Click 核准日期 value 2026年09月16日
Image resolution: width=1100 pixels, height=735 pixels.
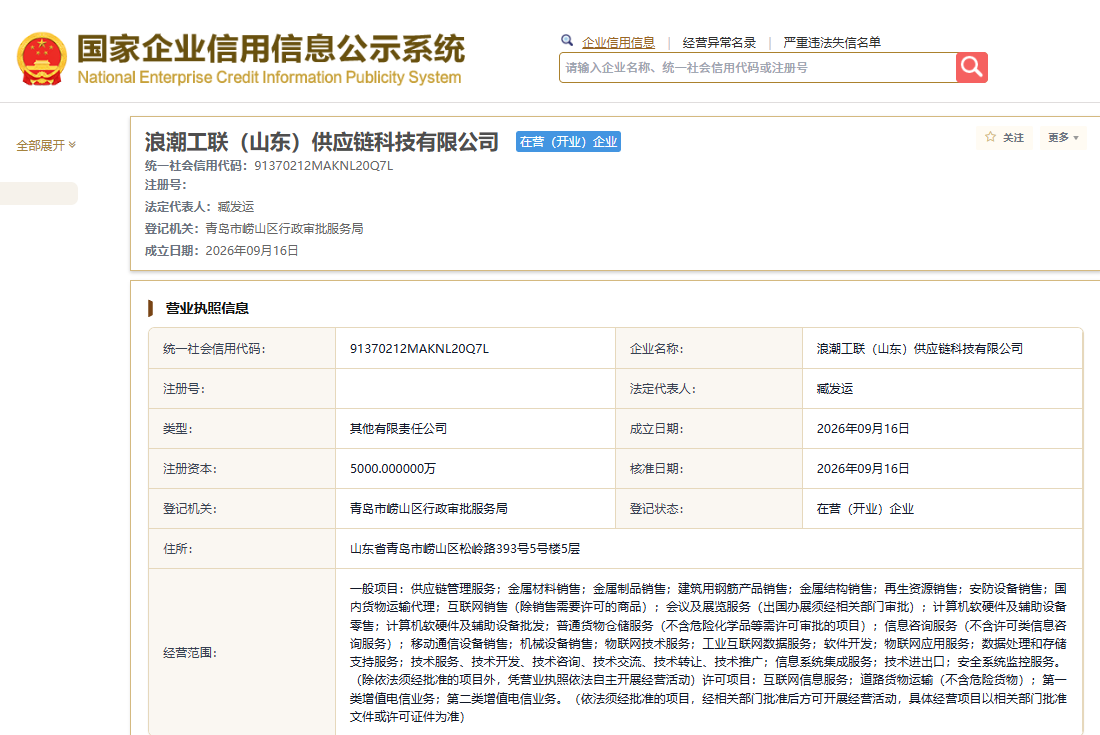863,468
